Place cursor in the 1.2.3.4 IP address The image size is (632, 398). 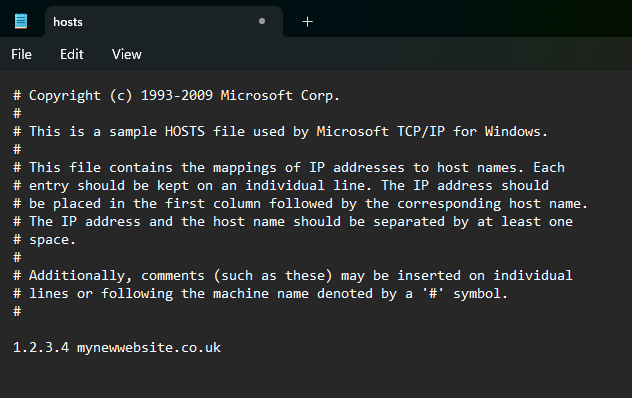[x=41, y=348]
